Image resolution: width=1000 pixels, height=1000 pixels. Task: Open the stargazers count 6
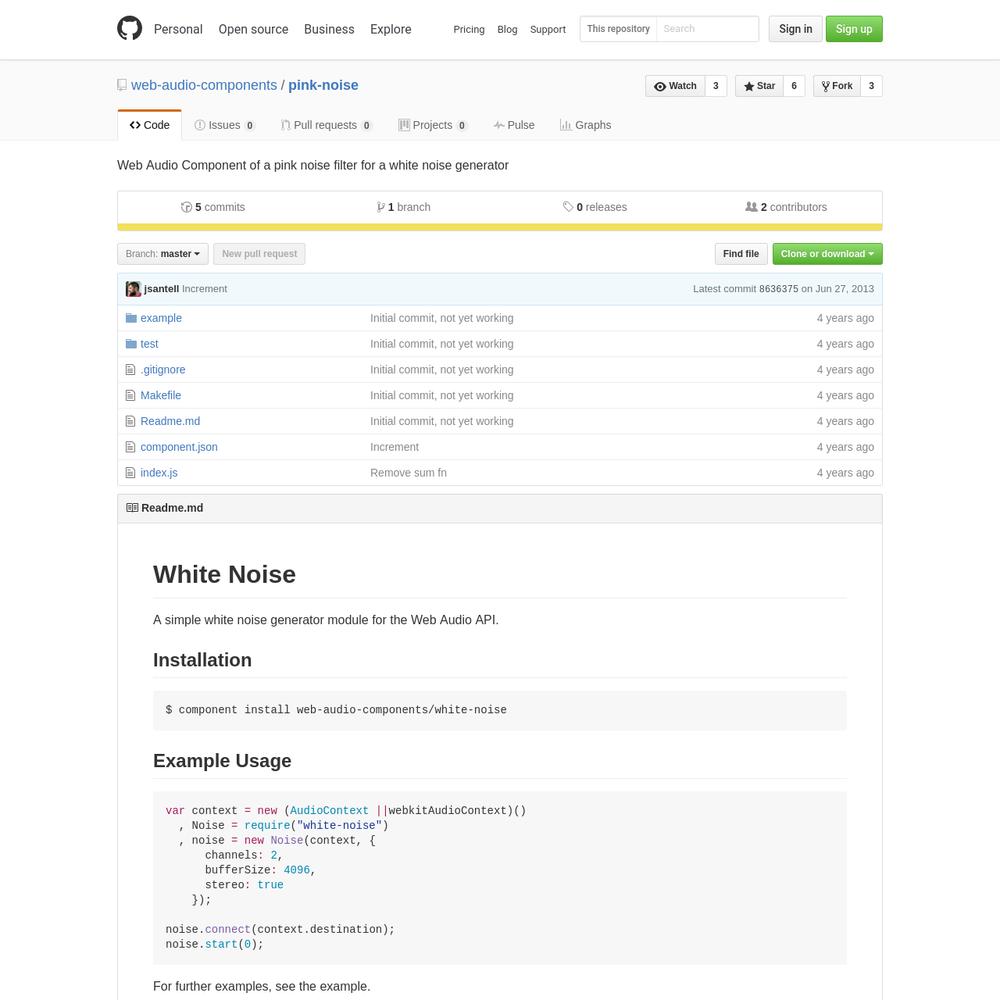[x=794, y=86]
